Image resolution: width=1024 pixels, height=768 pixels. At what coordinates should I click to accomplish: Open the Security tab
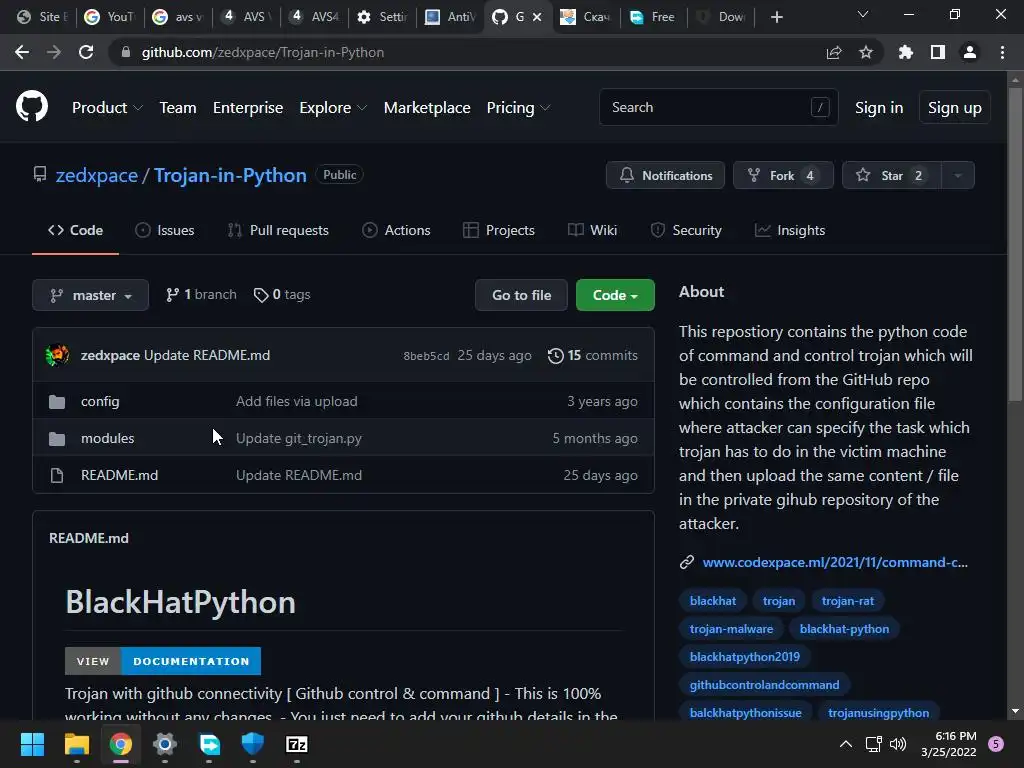(686, 231)
